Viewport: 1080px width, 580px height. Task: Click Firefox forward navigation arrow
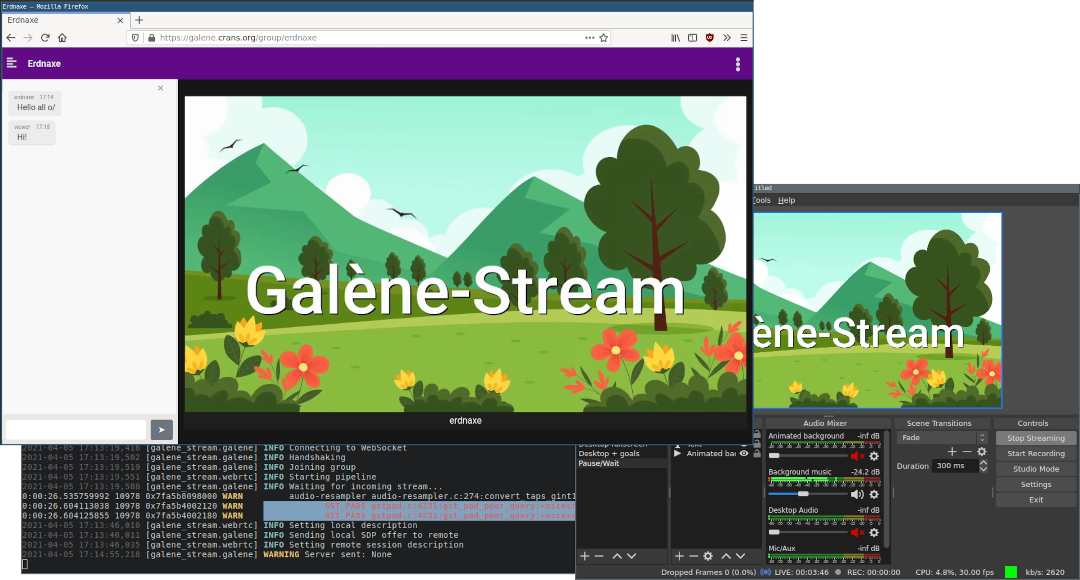coord(28,38)
